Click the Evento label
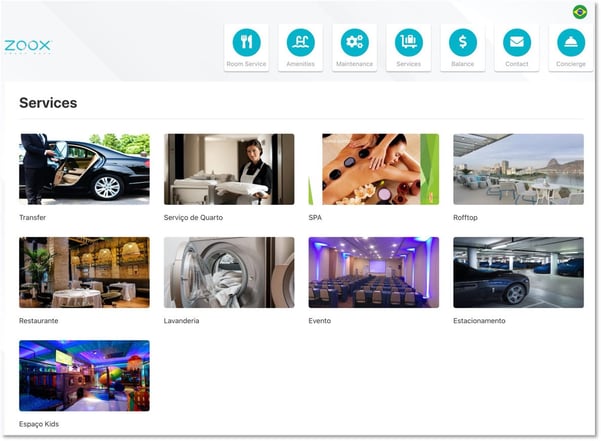Screen dimensions: 601x441 point(320,321)
